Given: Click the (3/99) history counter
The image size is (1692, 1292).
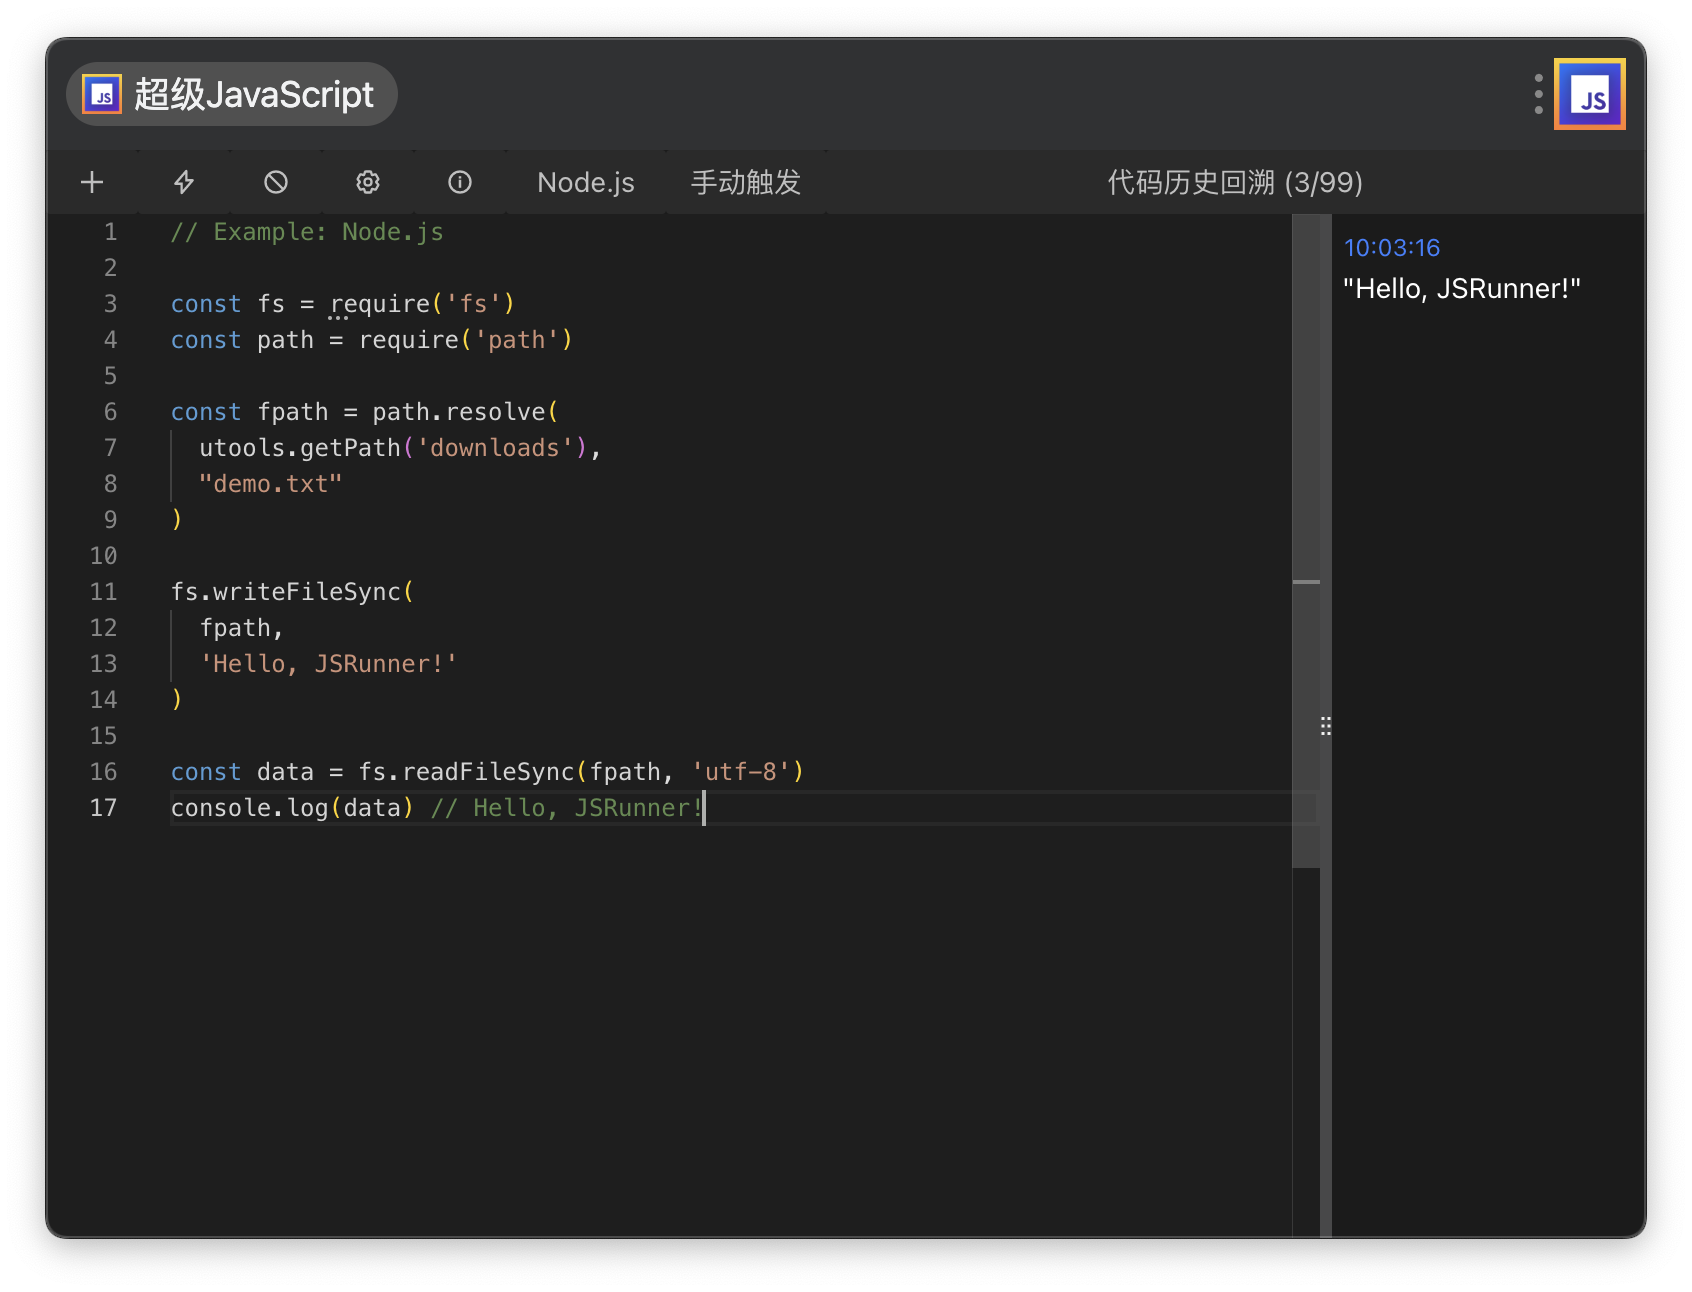Looking at the screenshot, I should coord(1326,182).
